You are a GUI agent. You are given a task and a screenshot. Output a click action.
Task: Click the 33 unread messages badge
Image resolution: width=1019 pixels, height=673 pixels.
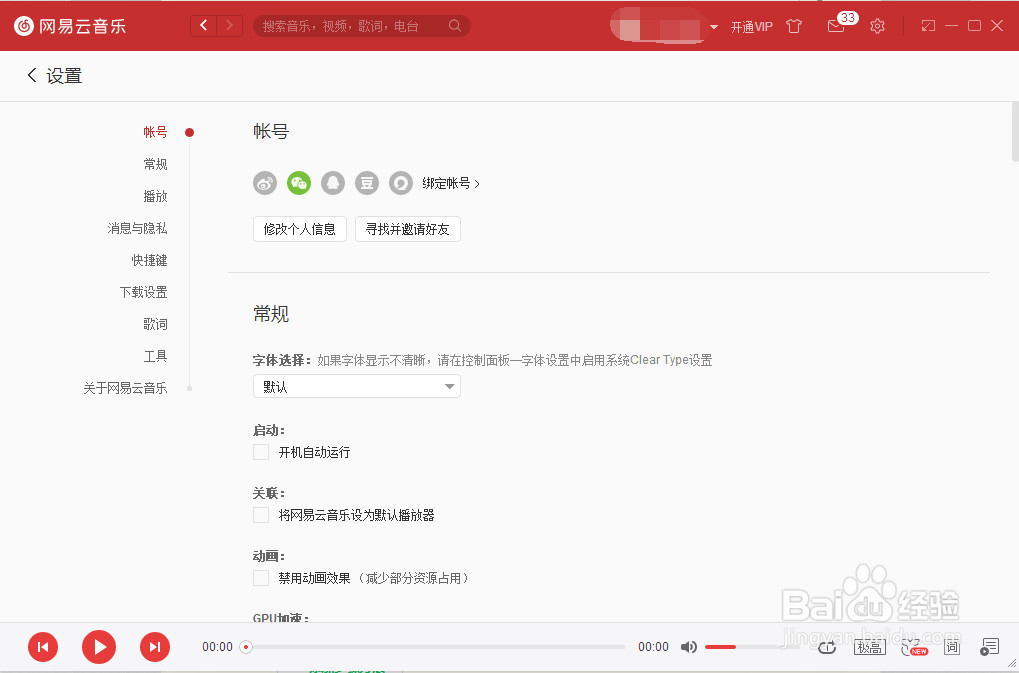pyautogui.click(x=847, y=18)
